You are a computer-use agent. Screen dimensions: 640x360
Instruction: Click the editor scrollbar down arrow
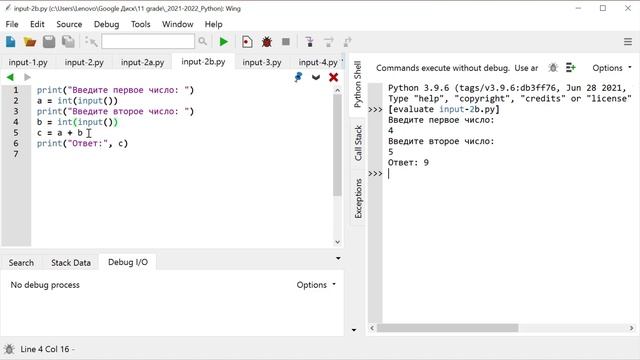pos(338,242)
